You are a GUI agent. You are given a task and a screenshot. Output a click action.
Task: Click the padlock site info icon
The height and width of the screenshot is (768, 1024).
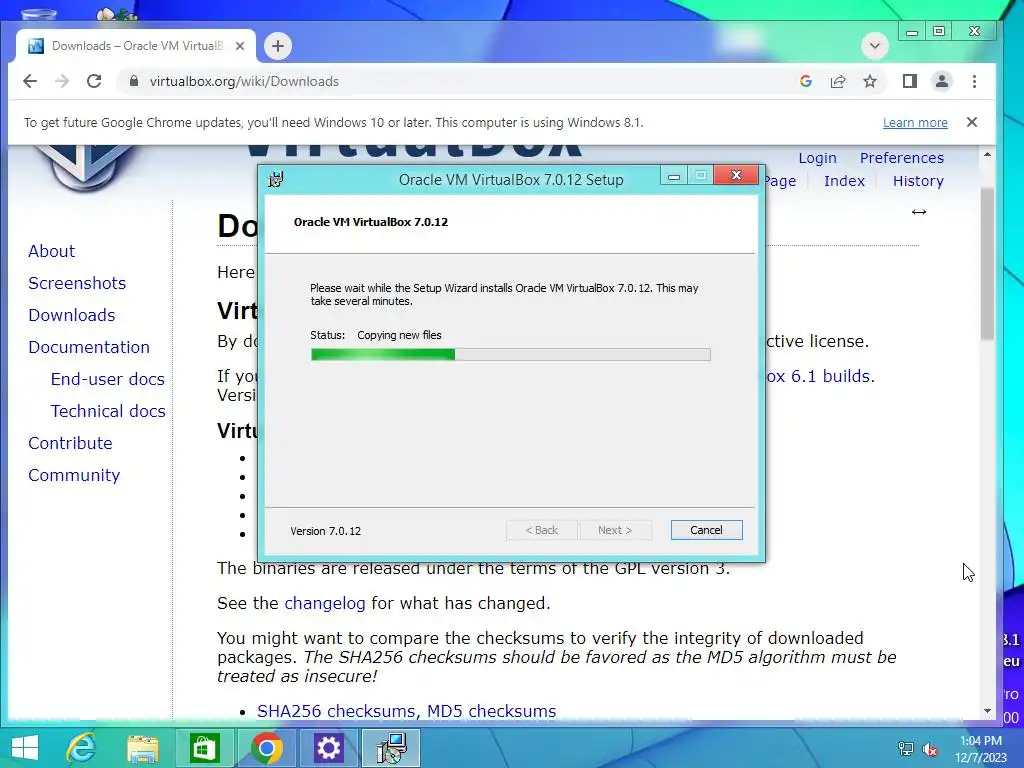pos(134,81)
